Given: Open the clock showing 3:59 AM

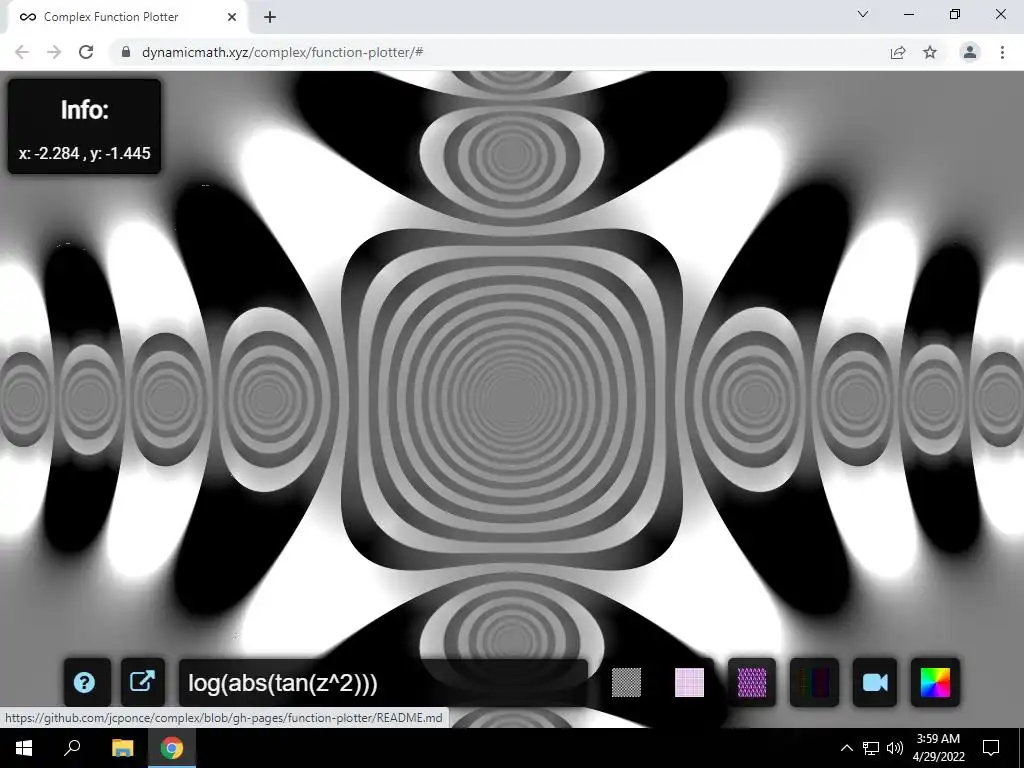Looking at the screenshot, I should click(x=938, y=748).
